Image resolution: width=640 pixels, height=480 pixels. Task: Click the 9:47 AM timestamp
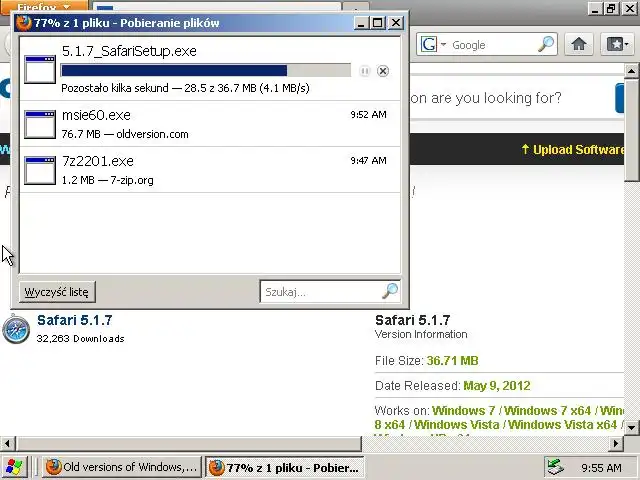click(368, 161)
